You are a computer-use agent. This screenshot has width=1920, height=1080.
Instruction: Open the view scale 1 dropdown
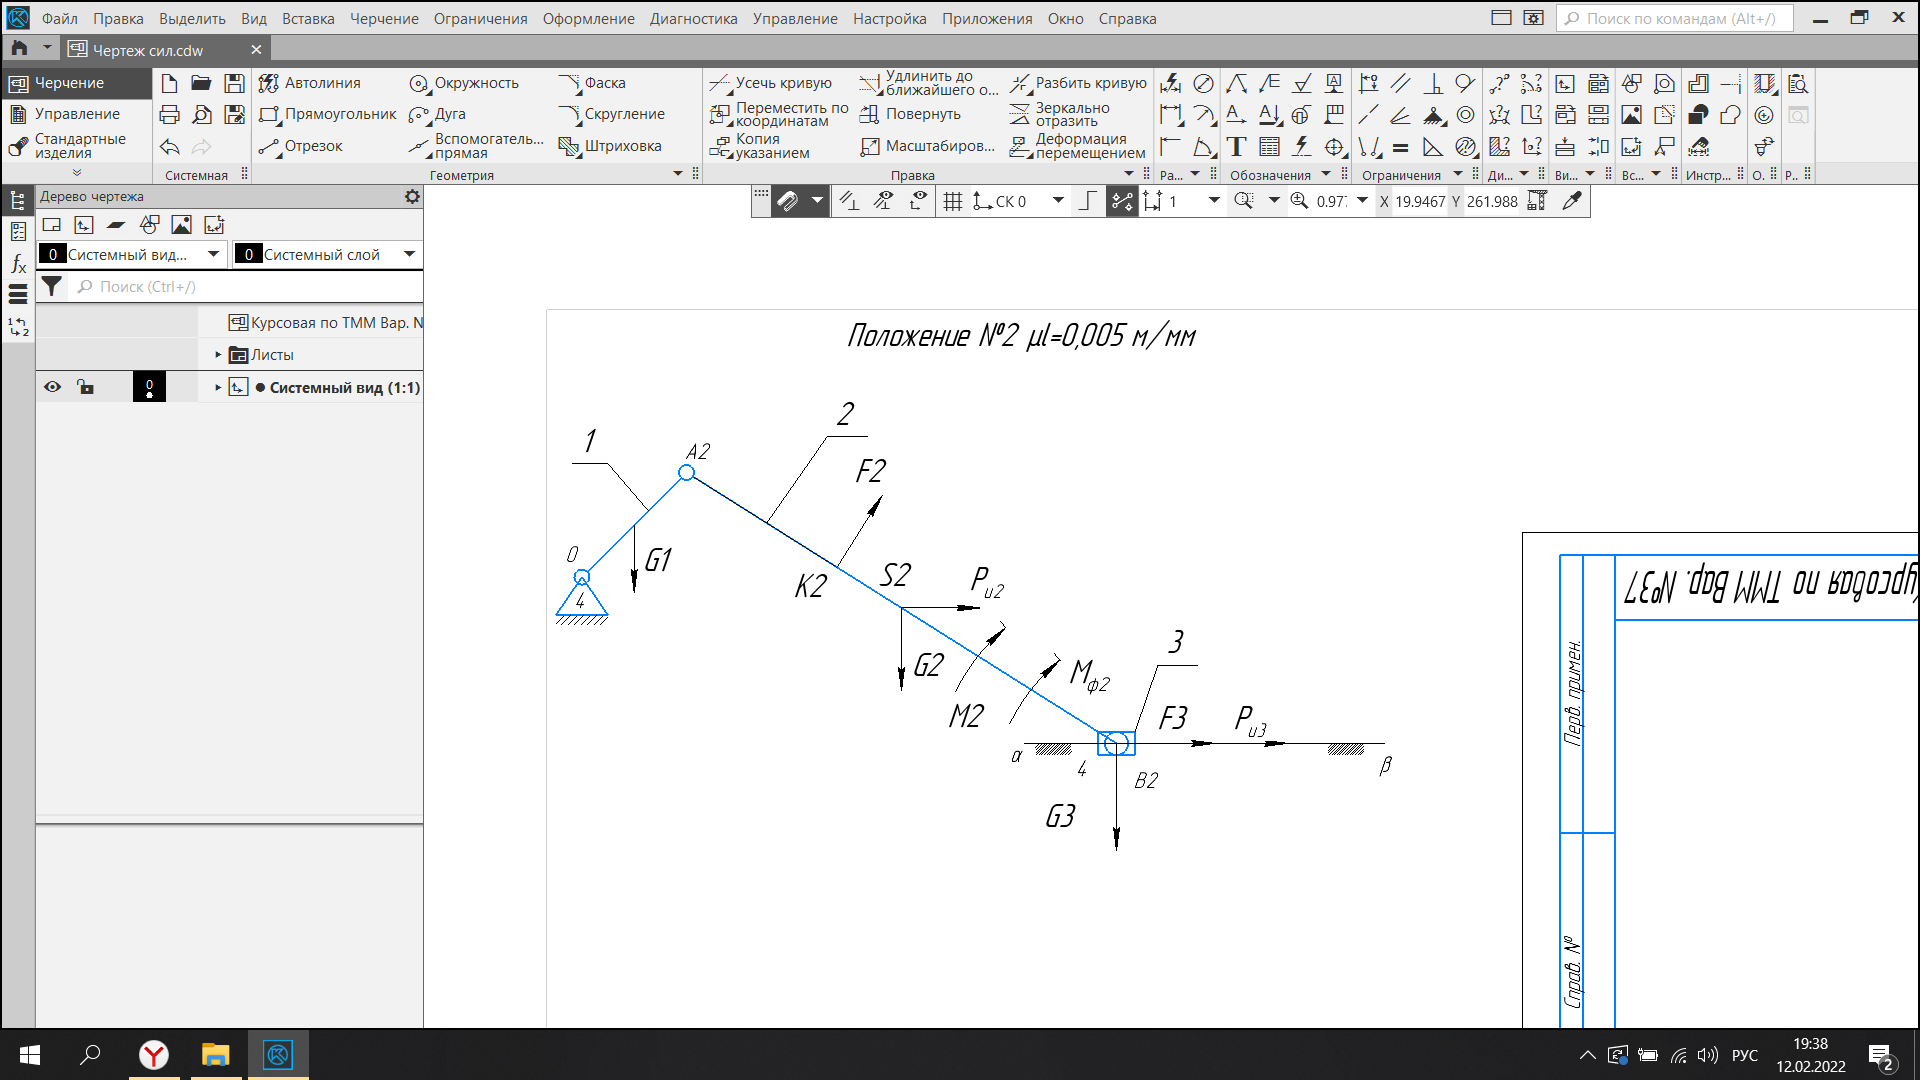[1214, 201]
